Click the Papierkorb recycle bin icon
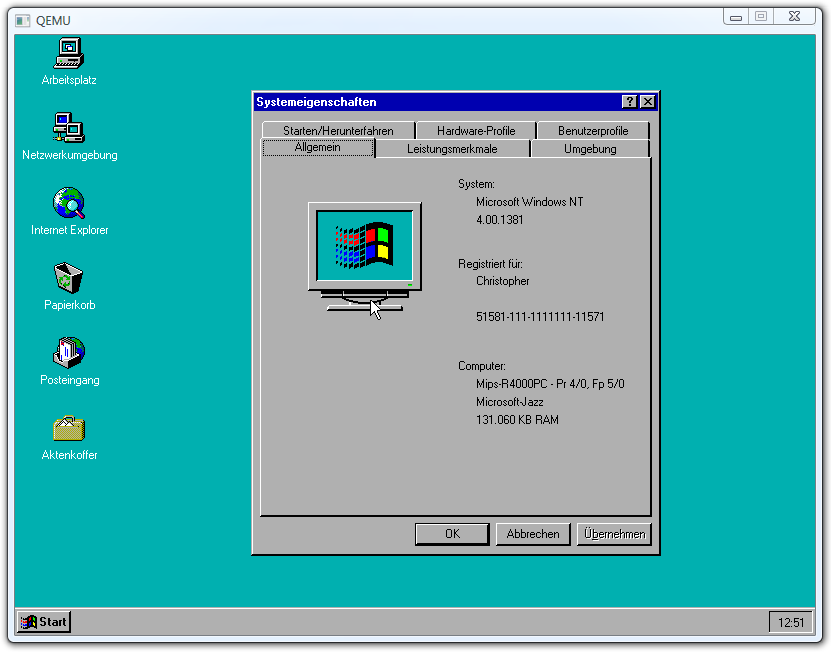The image size is (831, 652). click(x=69, y=278)
